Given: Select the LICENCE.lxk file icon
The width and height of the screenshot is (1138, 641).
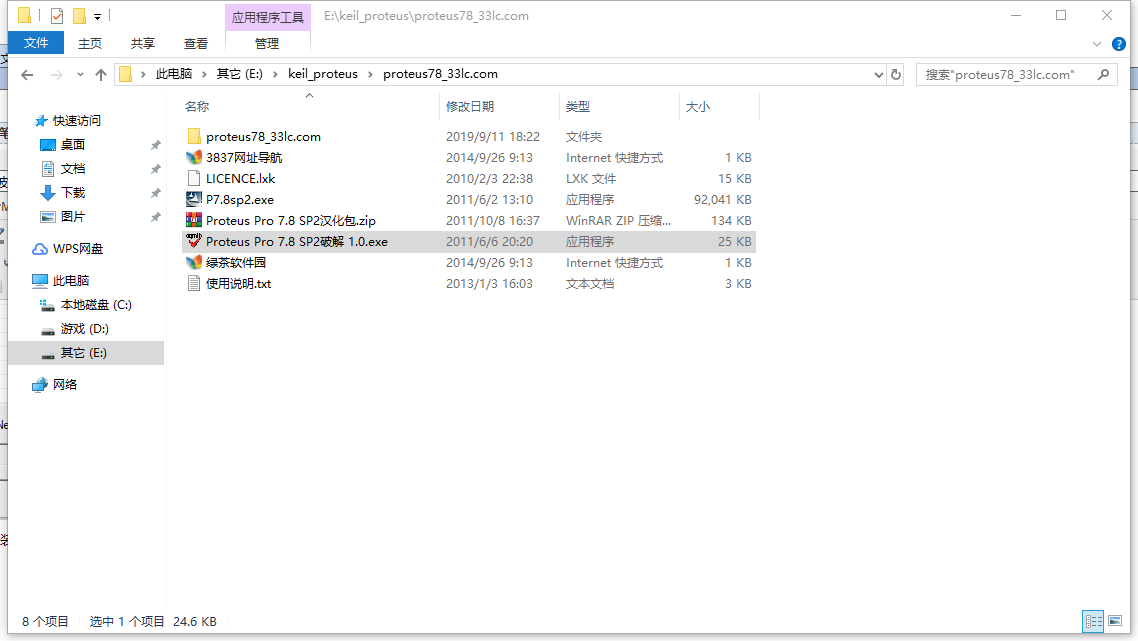Looking at the screenshot, I should click(194, 179).
